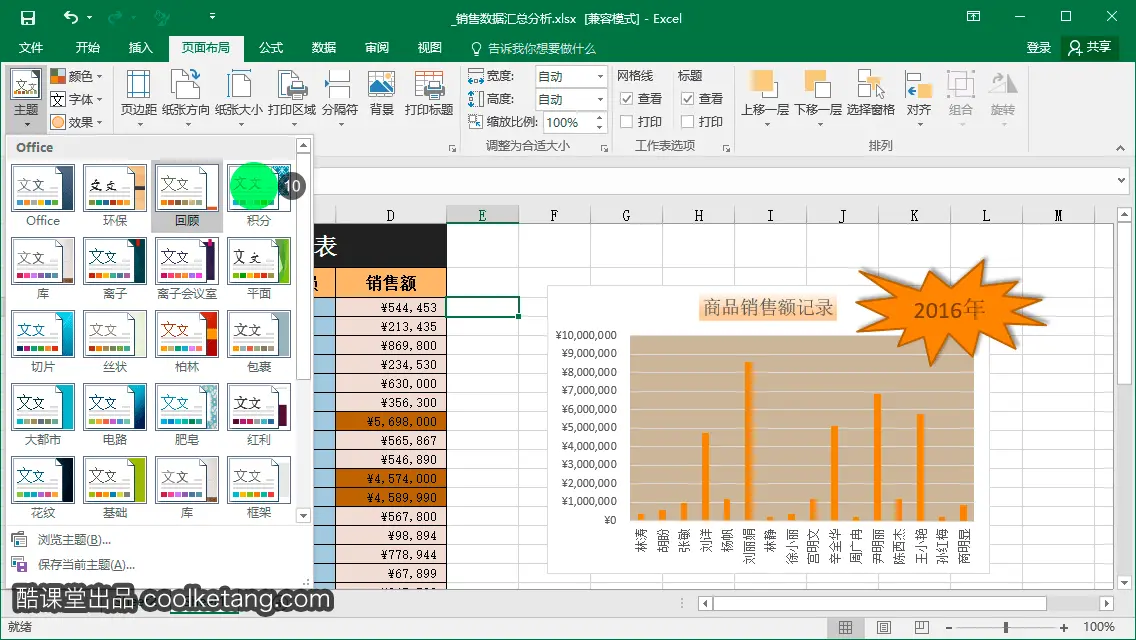Click the Undo arrow icon
This screenshot has height=640, width=1136.
70,17
